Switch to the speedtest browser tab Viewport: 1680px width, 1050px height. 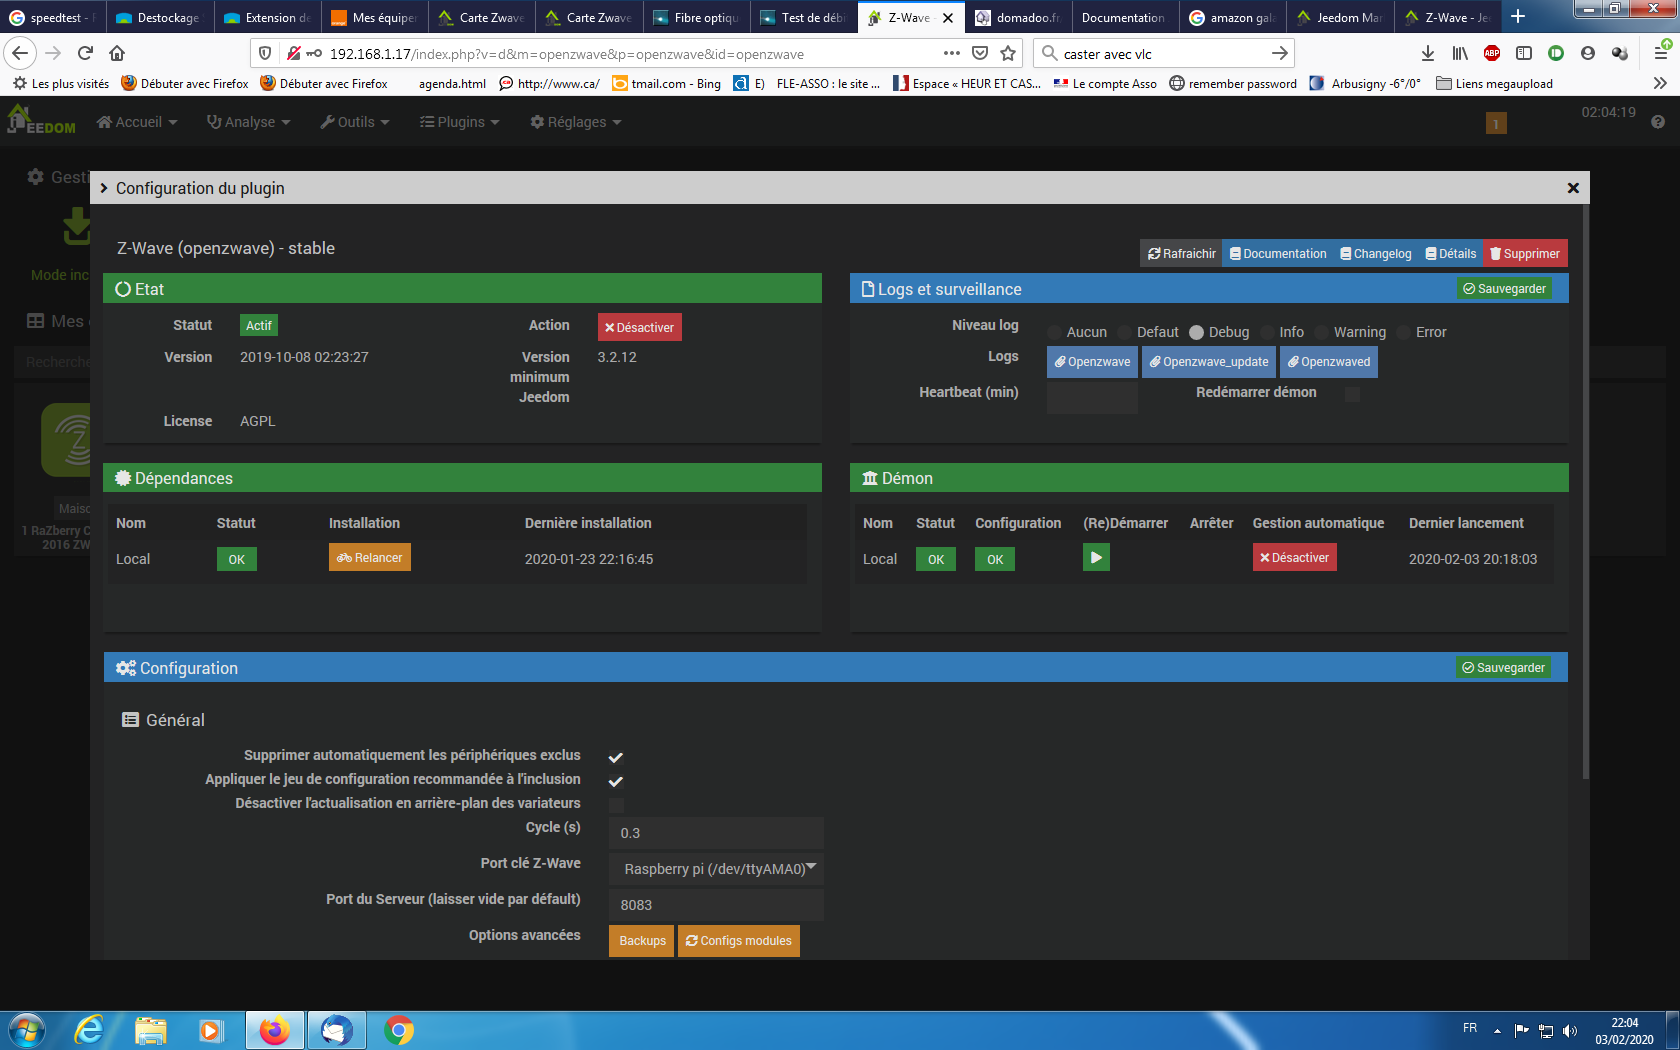tap(54, 17)
